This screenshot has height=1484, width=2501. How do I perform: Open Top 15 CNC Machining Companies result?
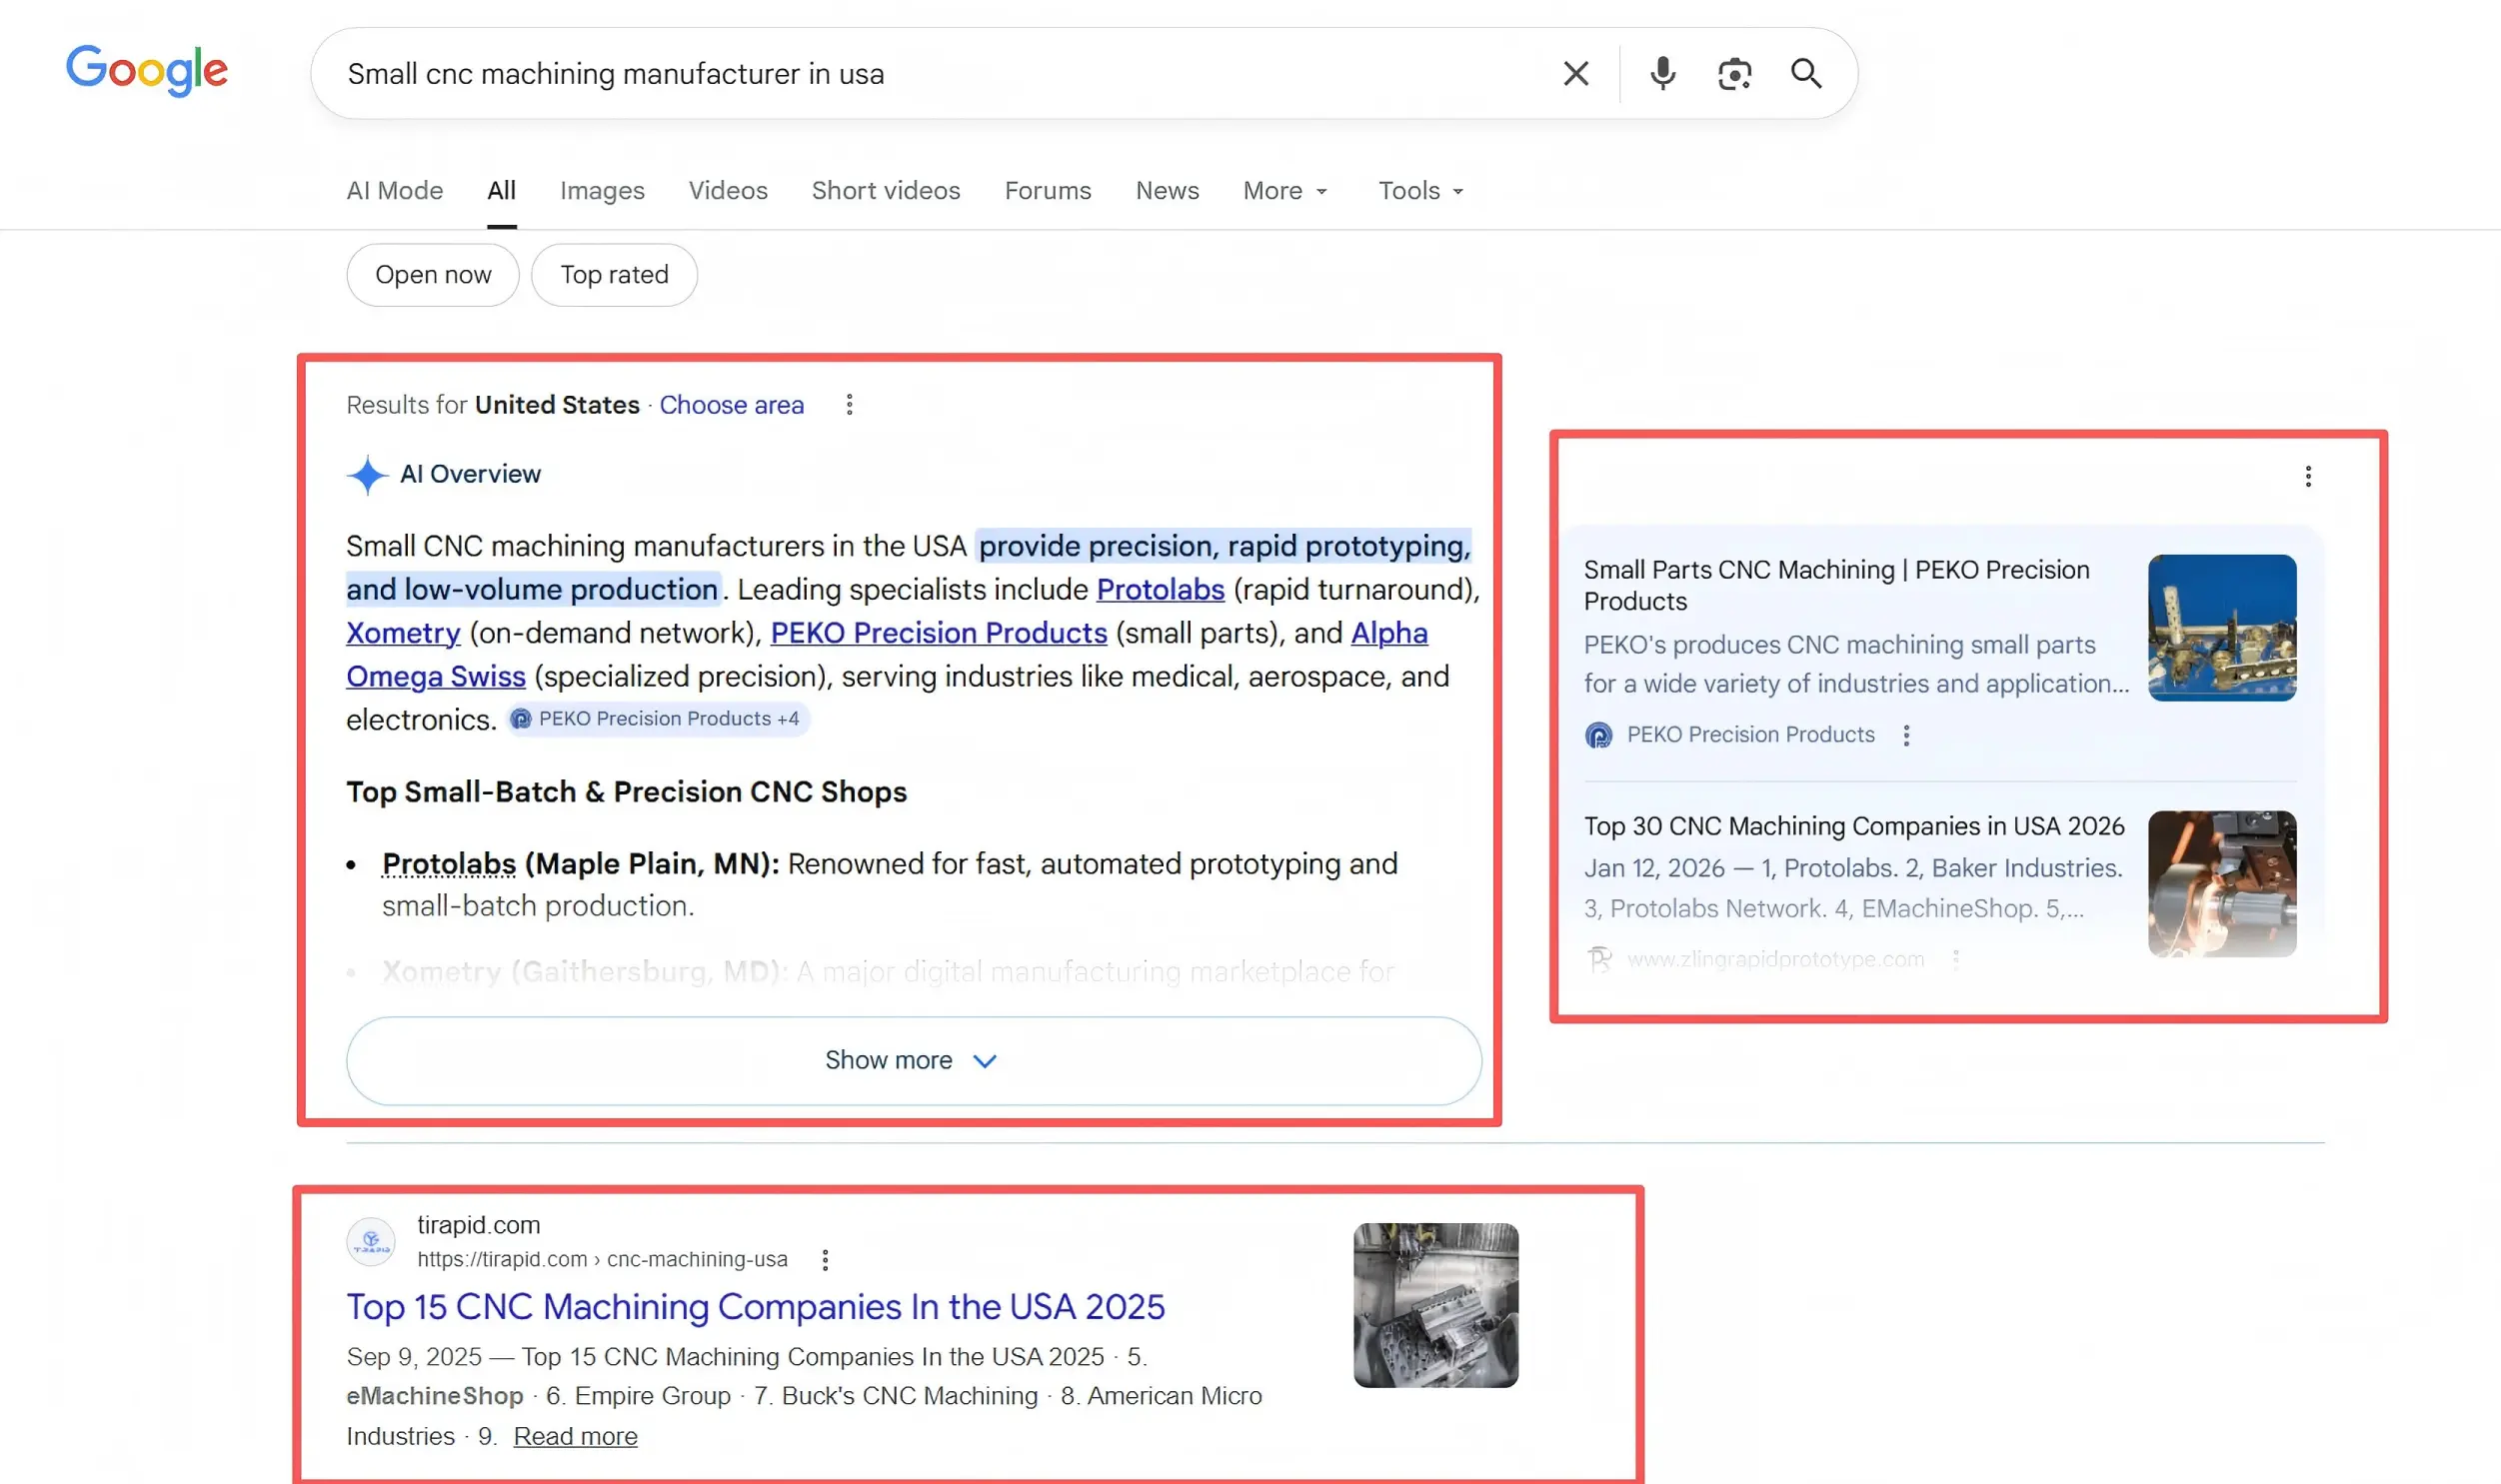tap(755, 1307)
